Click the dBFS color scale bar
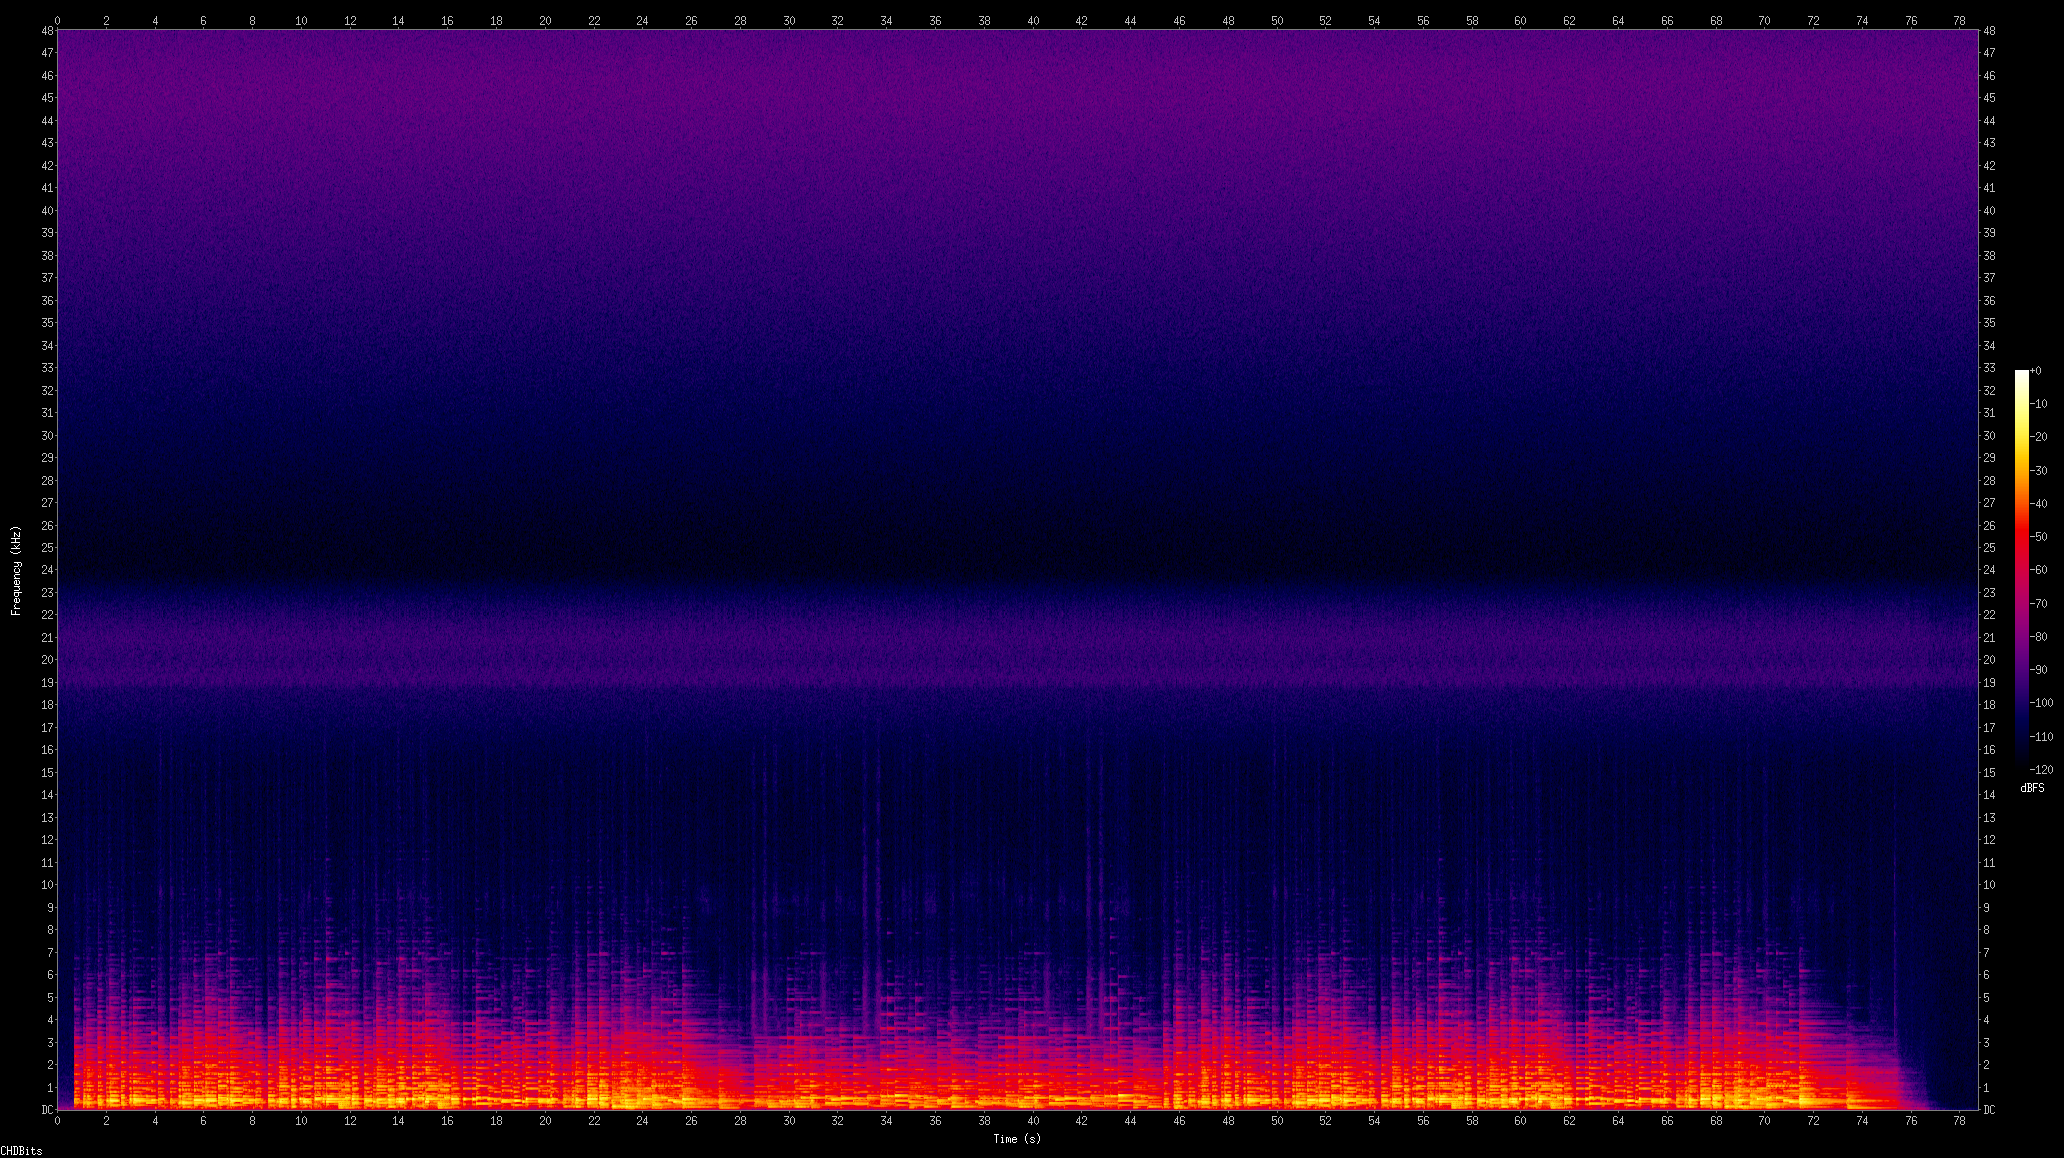2064x1158 pixels. click(2021, 570)
